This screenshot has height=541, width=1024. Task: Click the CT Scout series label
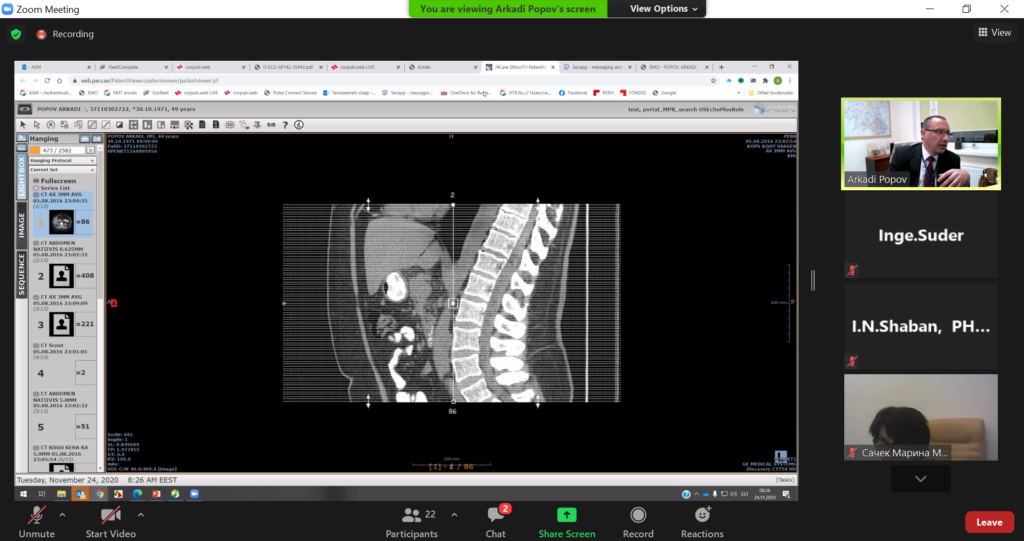click(52, 345)
